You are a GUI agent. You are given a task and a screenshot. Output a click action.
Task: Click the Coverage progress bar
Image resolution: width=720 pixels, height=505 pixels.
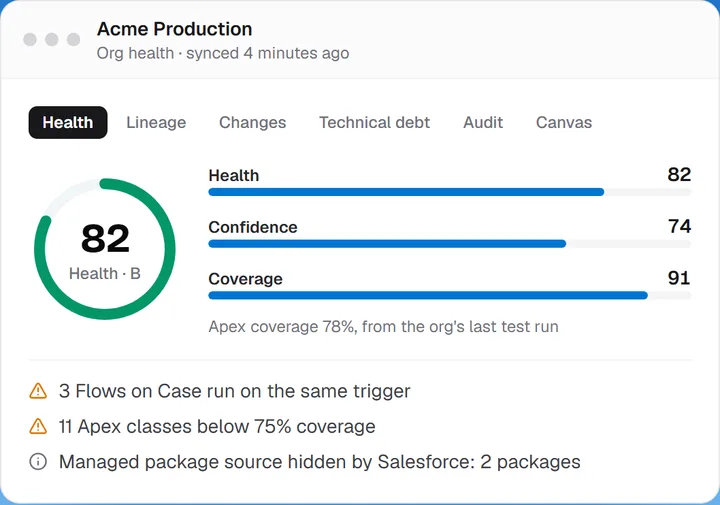(x=450, y=295)
